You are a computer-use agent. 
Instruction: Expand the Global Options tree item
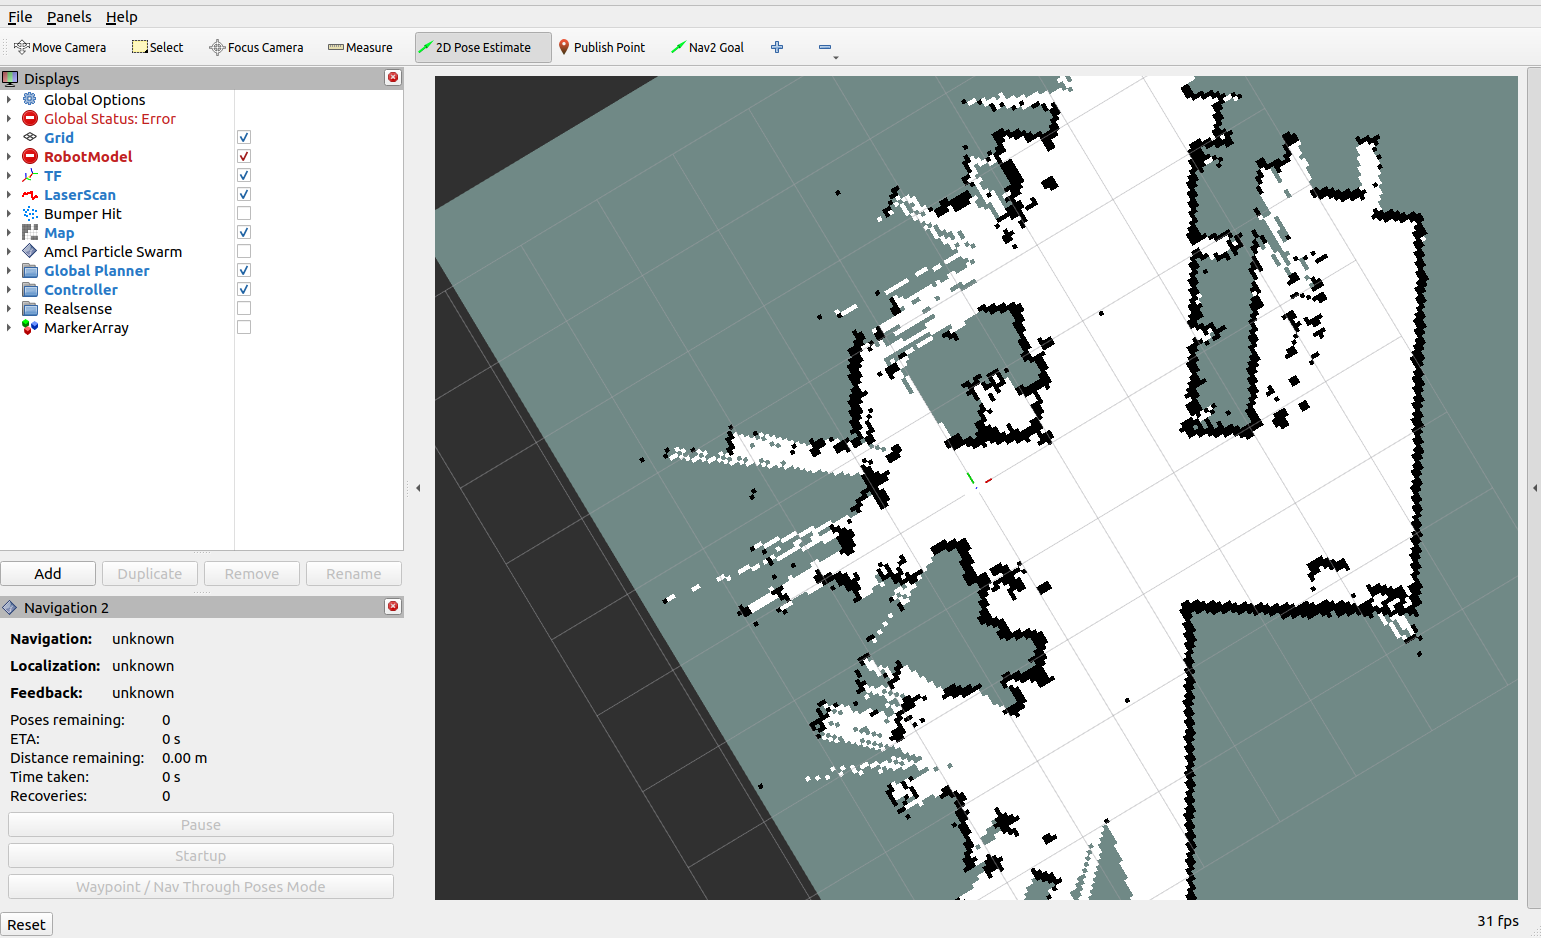click(x=9, y=99)
